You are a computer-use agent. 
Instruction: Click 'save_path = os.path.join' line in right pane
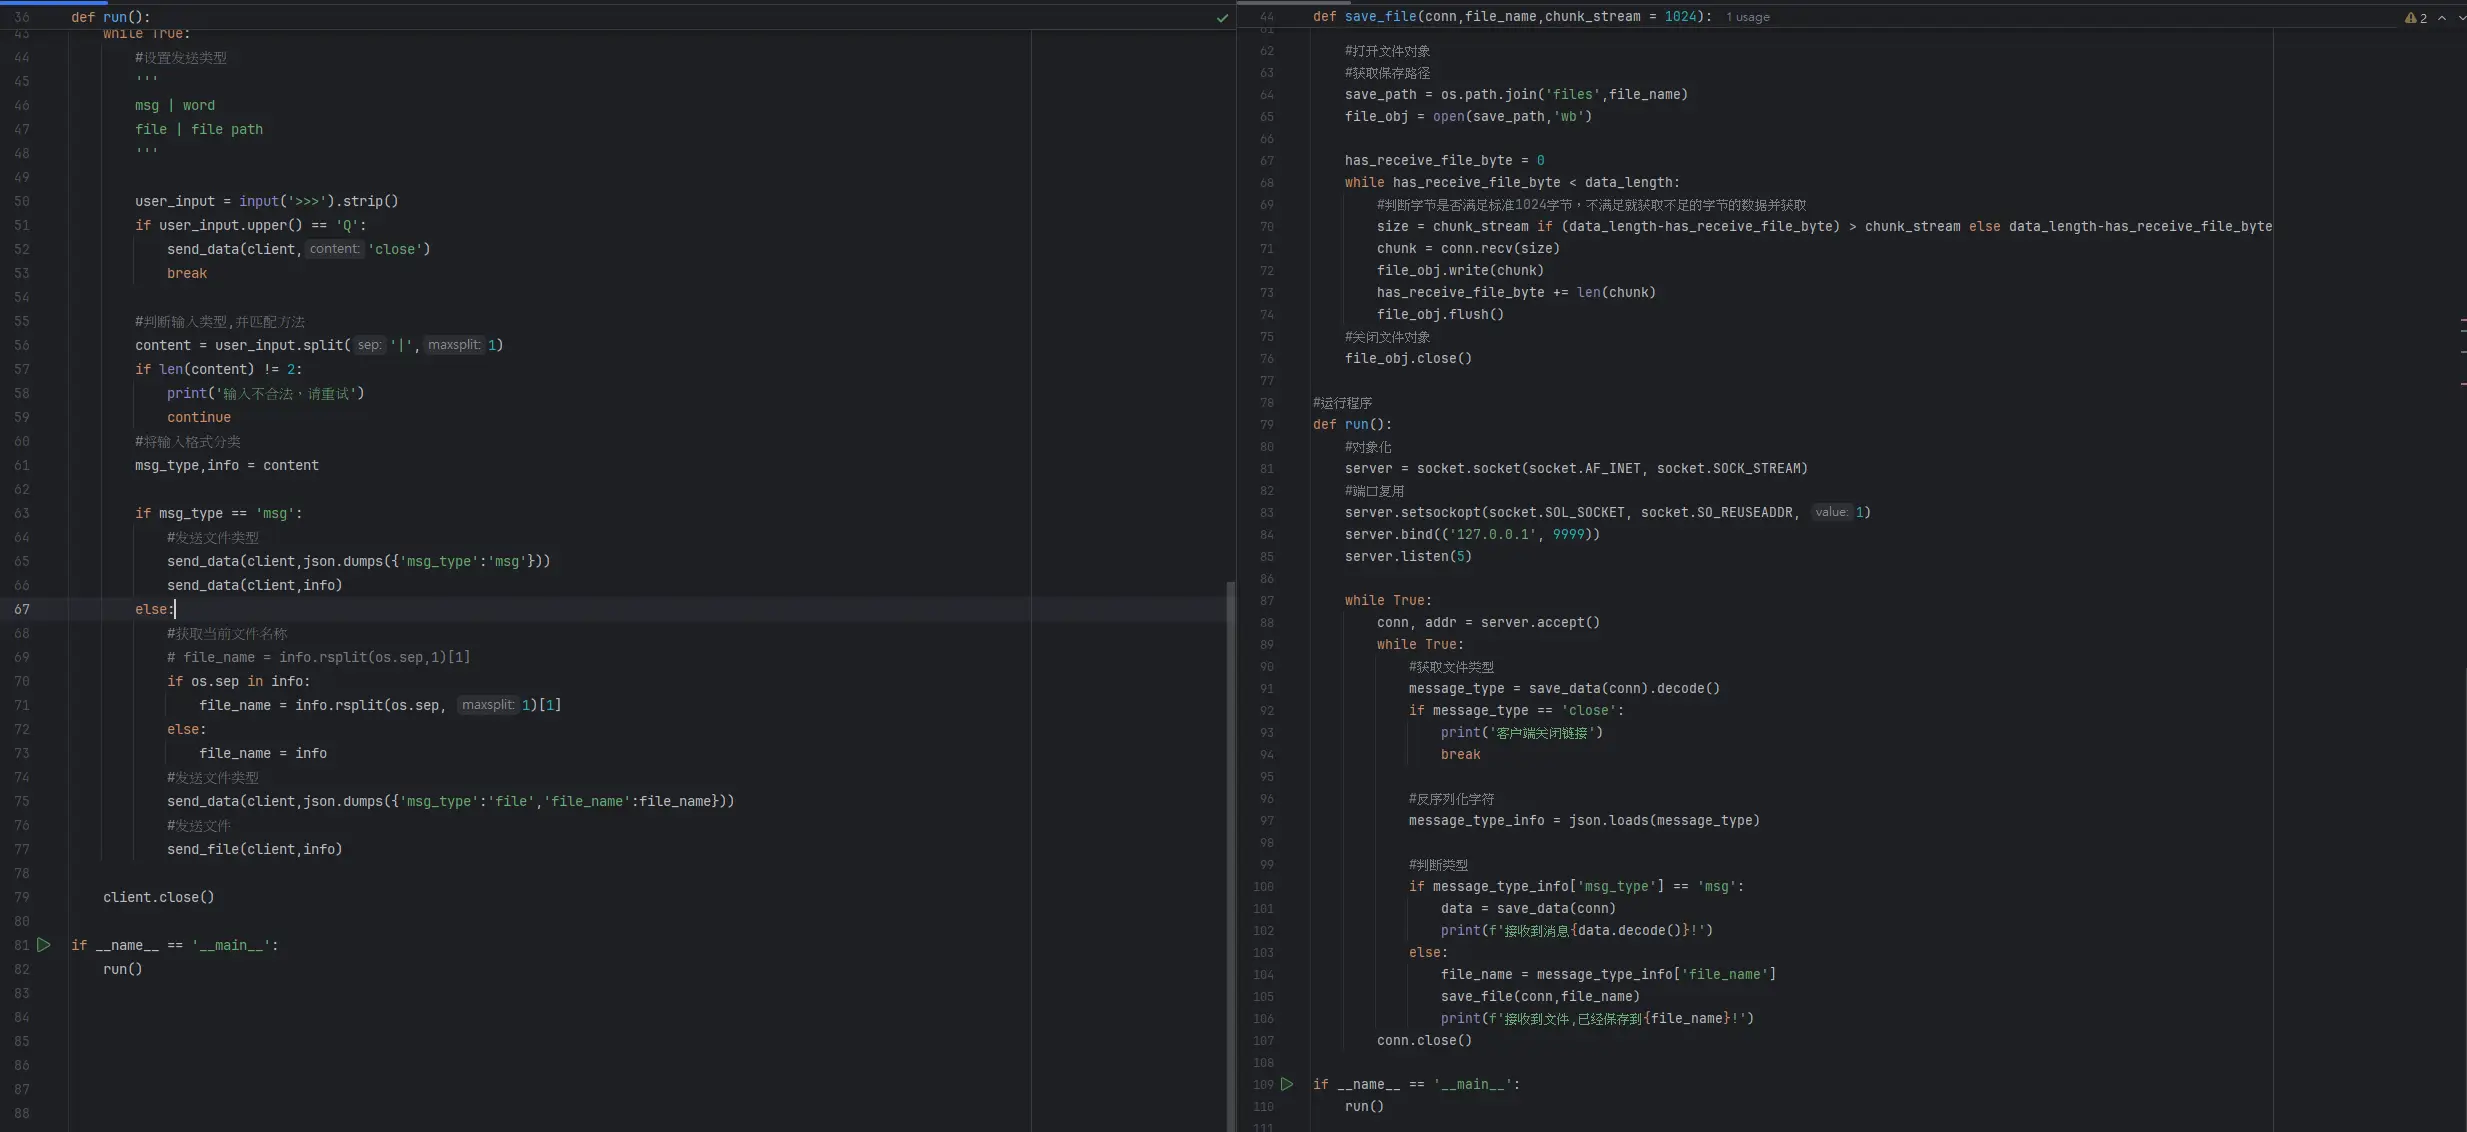coord(1516,94)
